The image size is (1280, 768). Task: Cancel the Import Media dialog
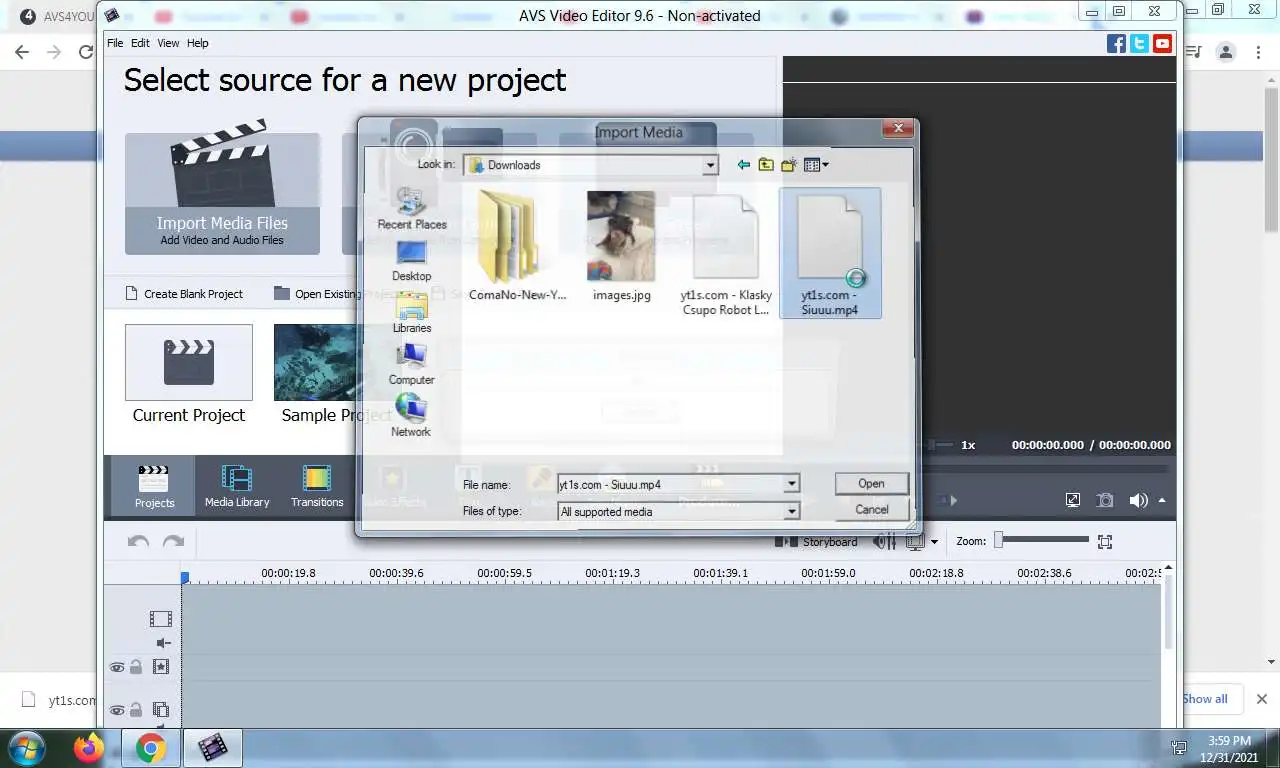871,510
